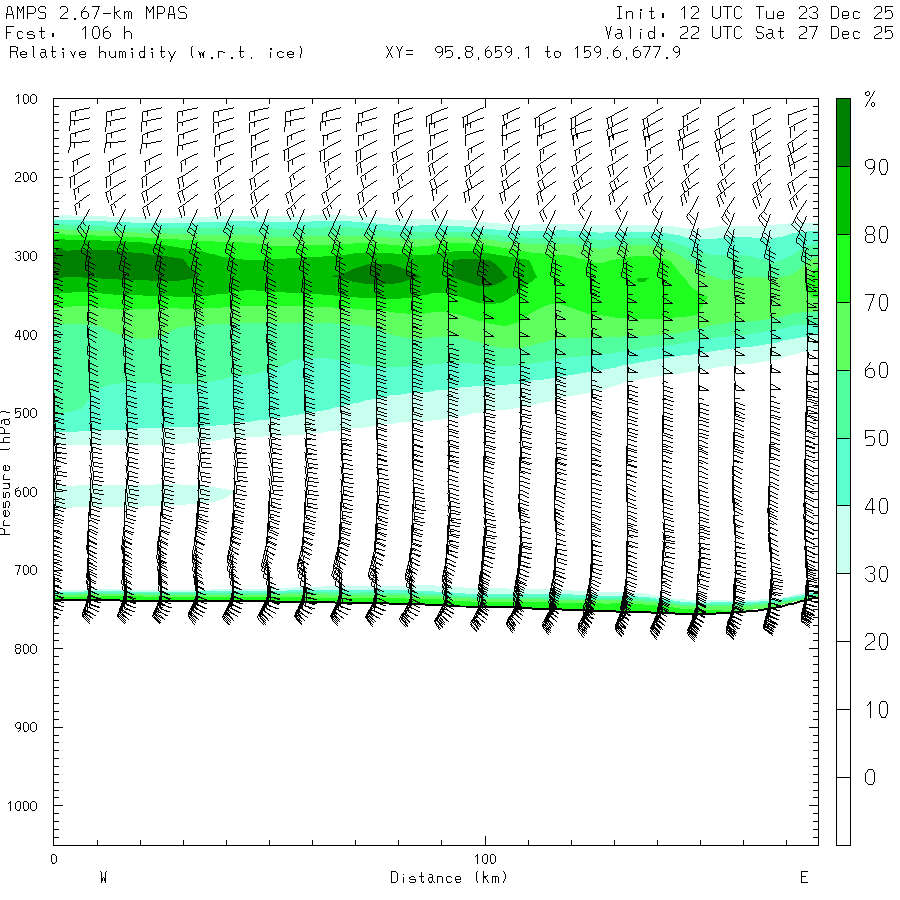
Task: Click the 70 colorbar label
Action: 876,302
